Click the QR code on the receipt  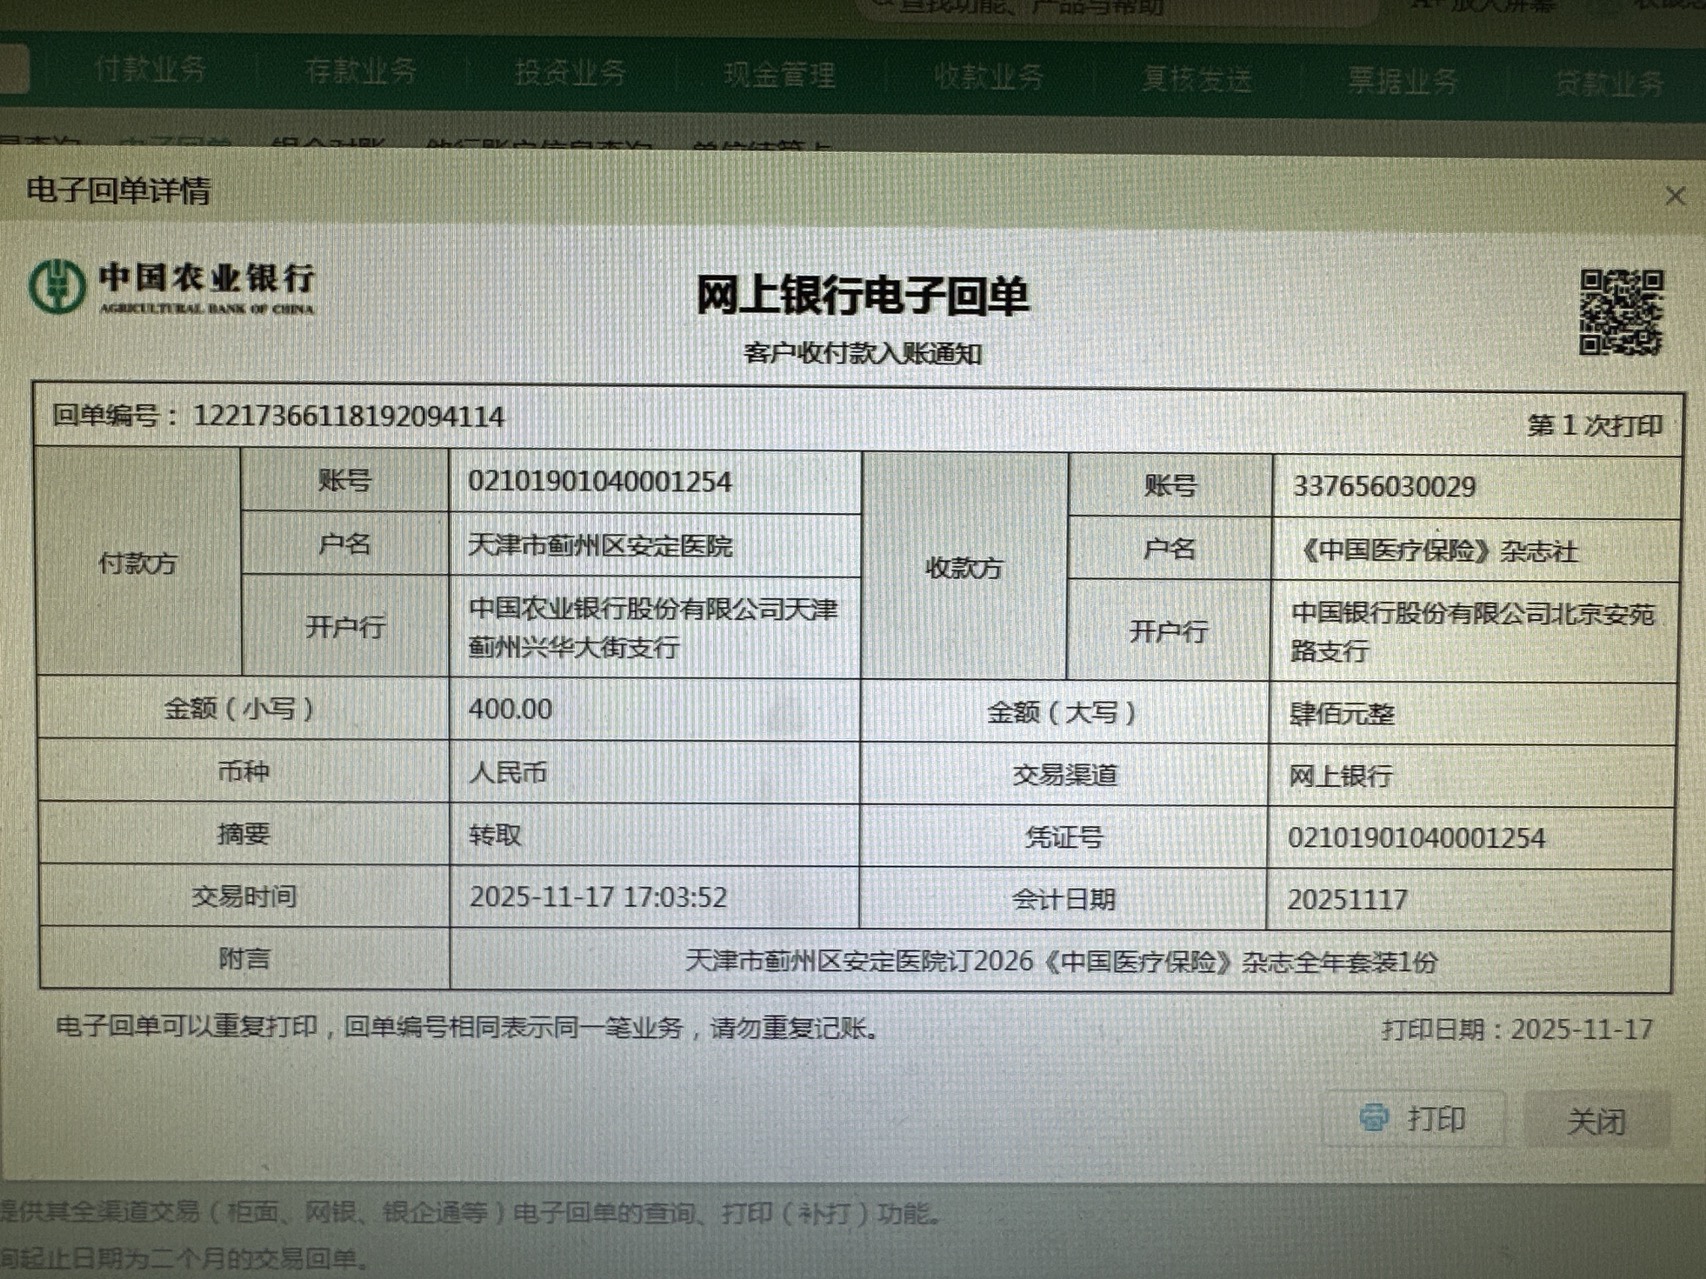1621,312
